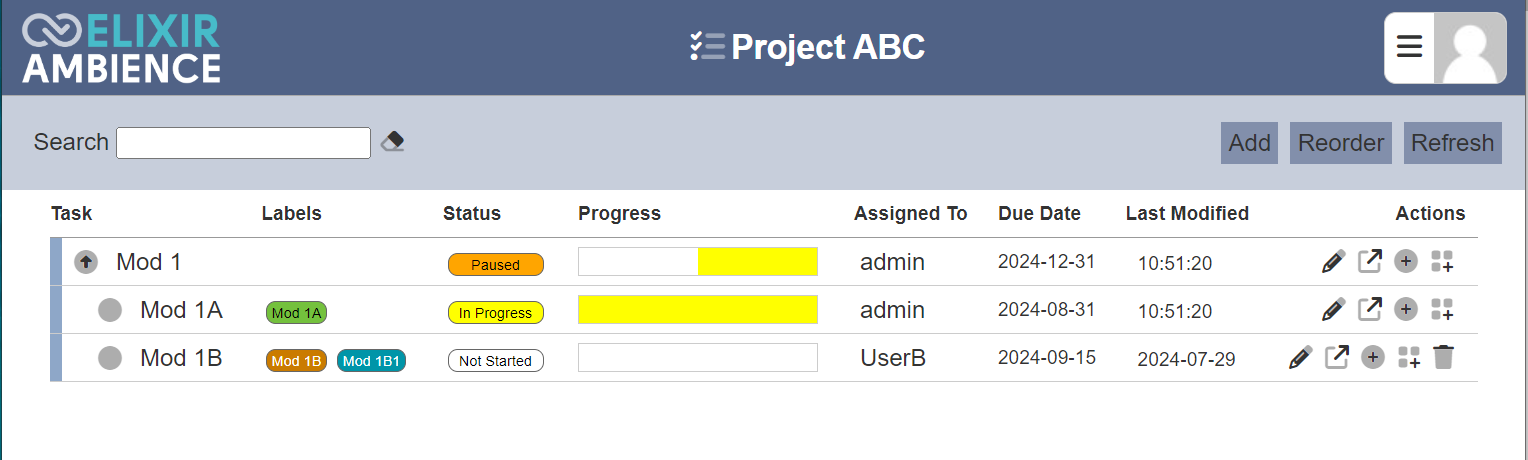The image size is (1528, 460).
Task: Edit Mod 1B using the pencil icon
Action: [x=1300, y=357]
